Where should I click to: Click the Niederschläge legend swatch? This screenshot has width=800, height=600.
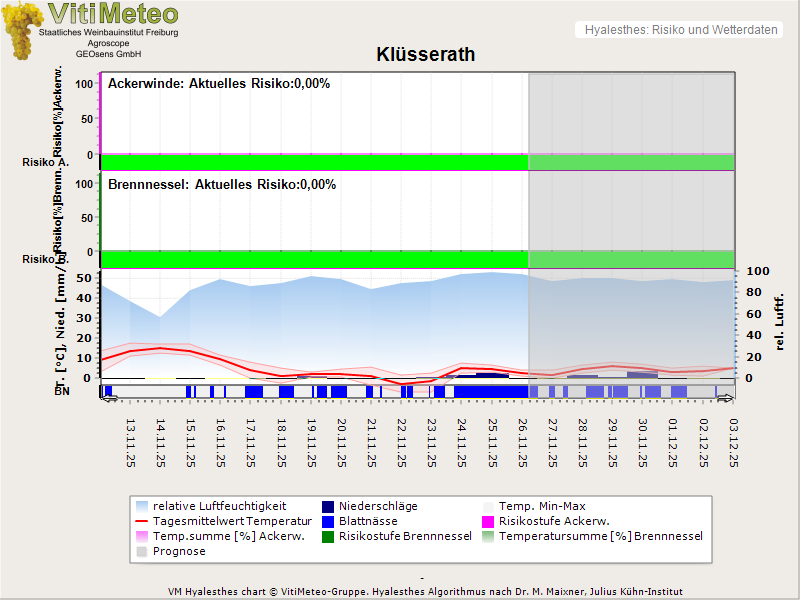[328, 507]
